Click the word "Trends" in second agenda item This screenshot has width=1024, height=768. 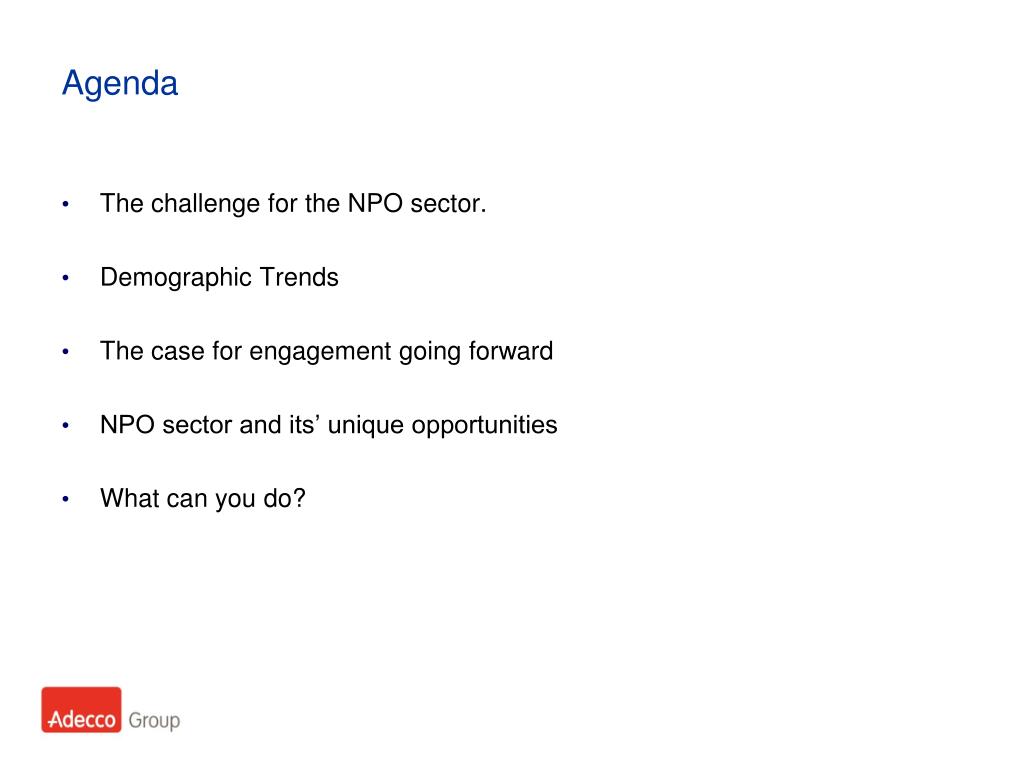coord(299,278)
